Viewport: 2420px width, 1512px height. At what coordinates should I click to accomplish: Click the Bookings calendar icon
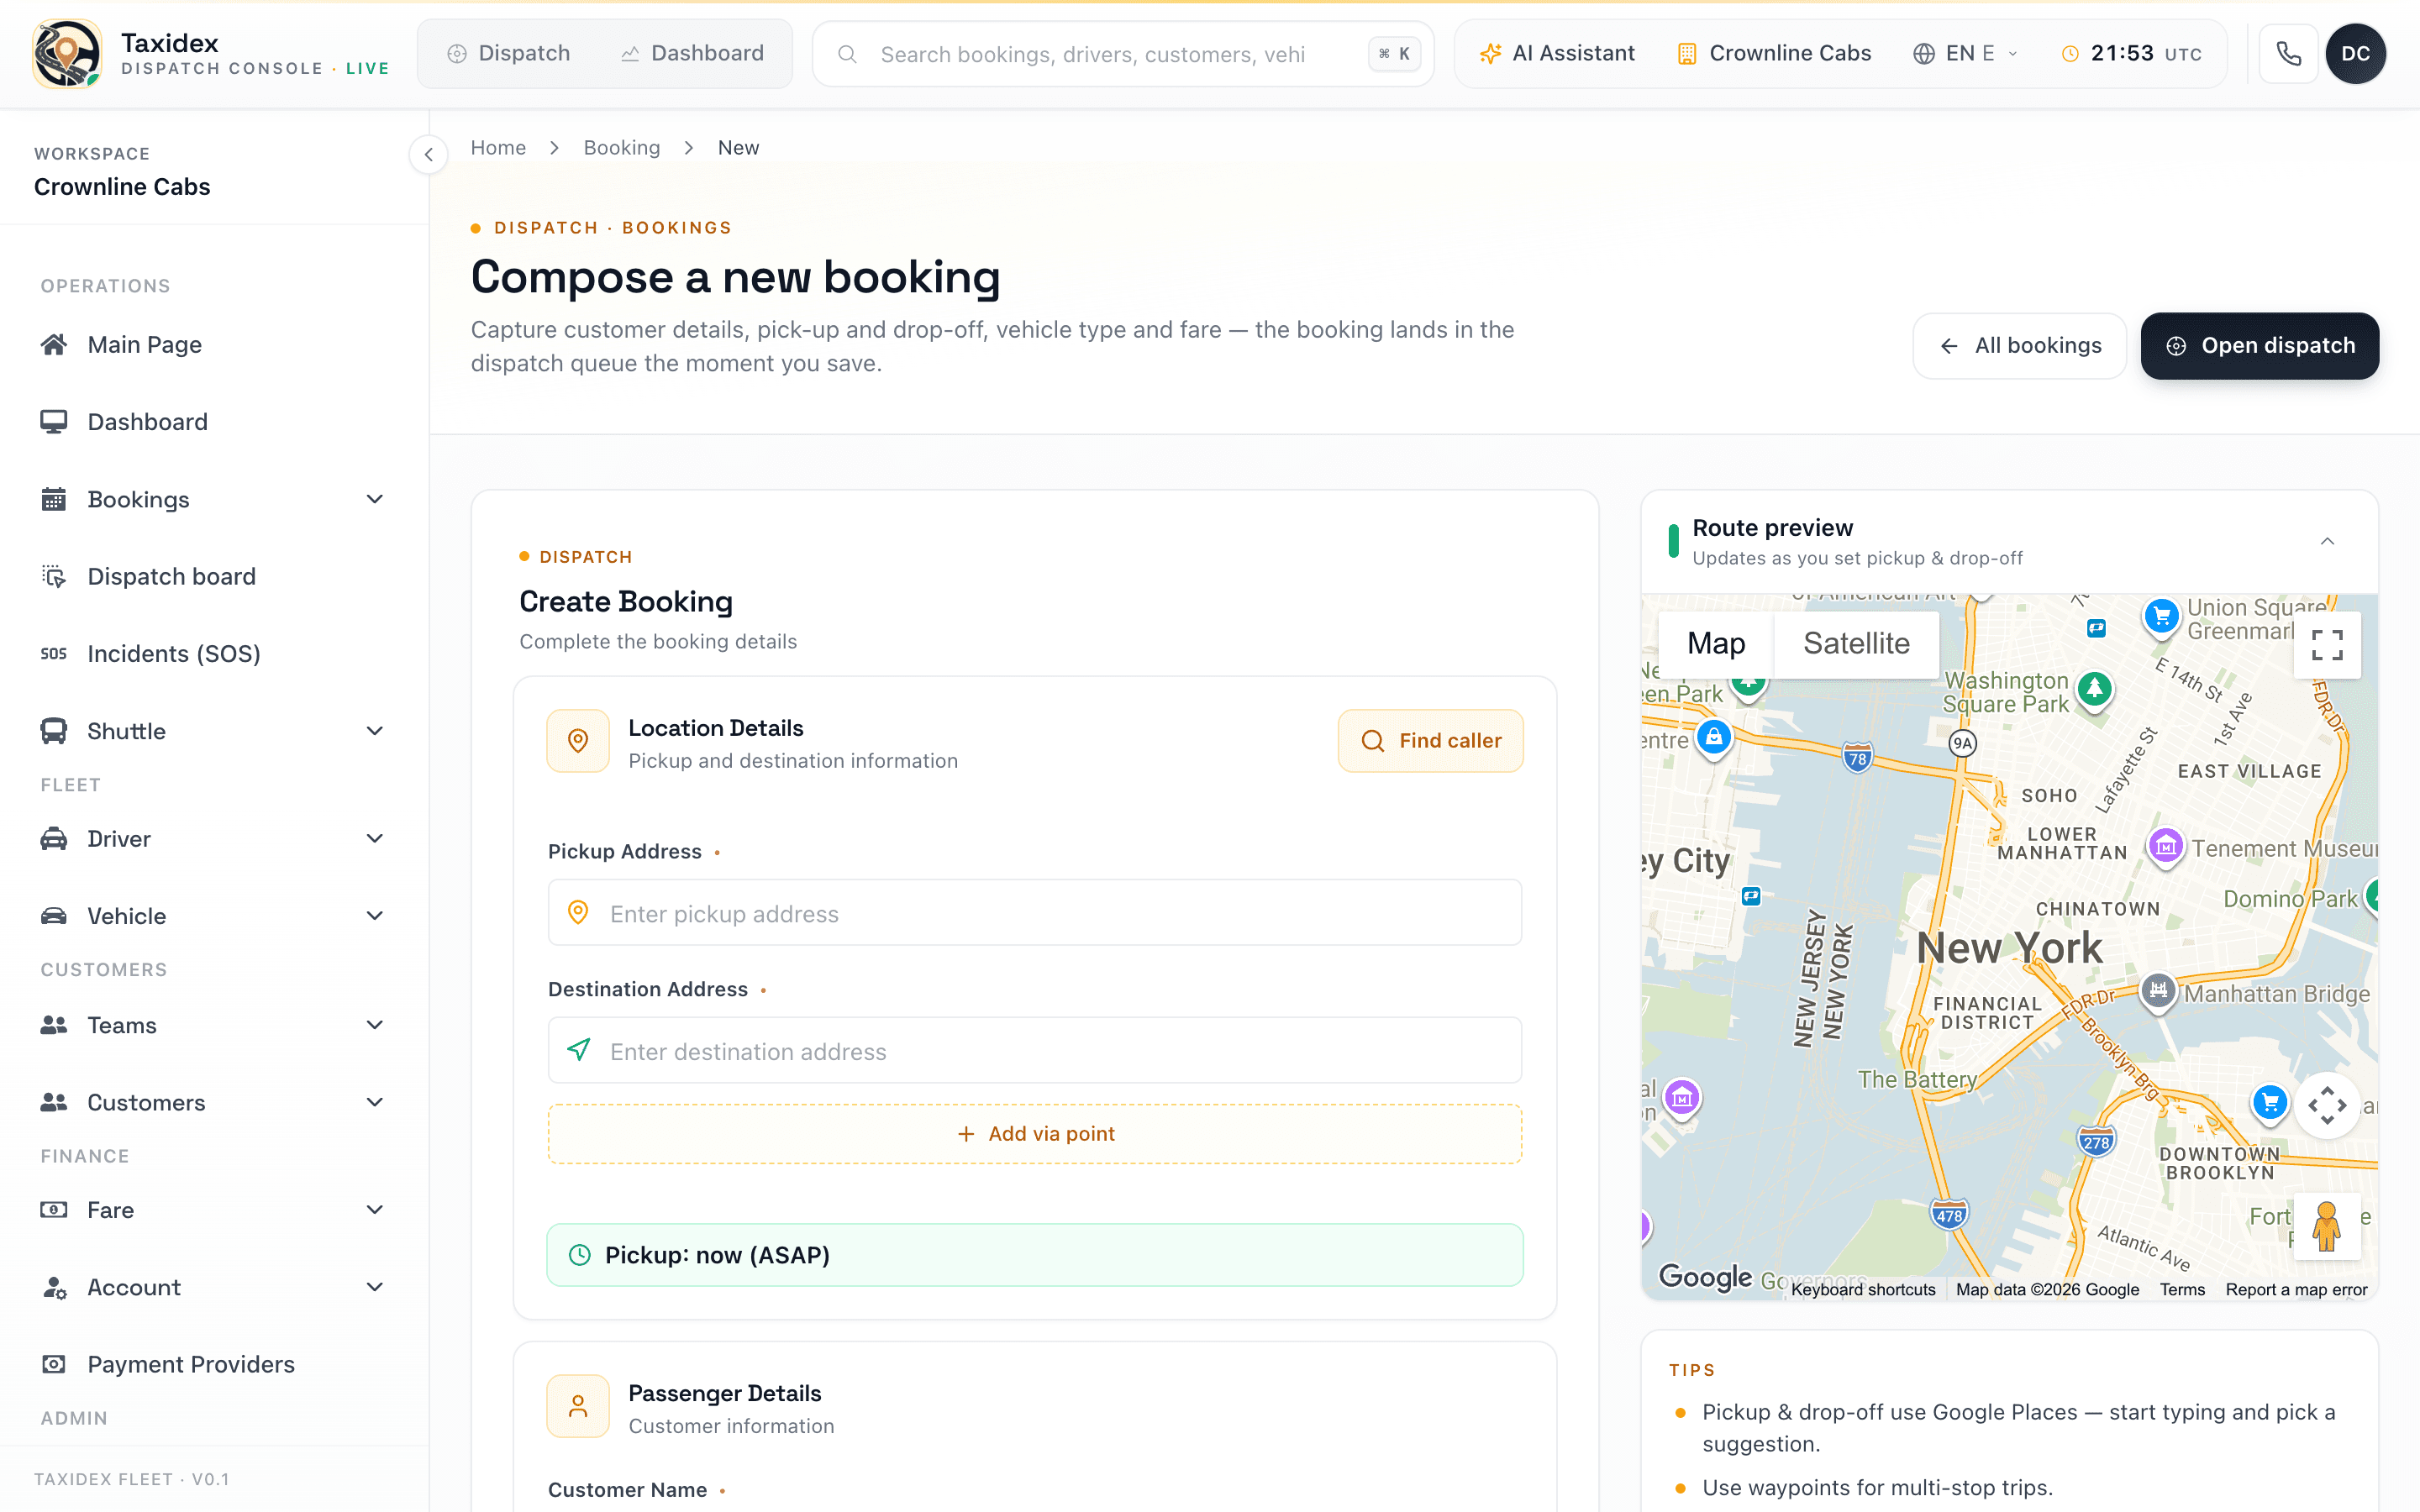(x=54, y=499)
